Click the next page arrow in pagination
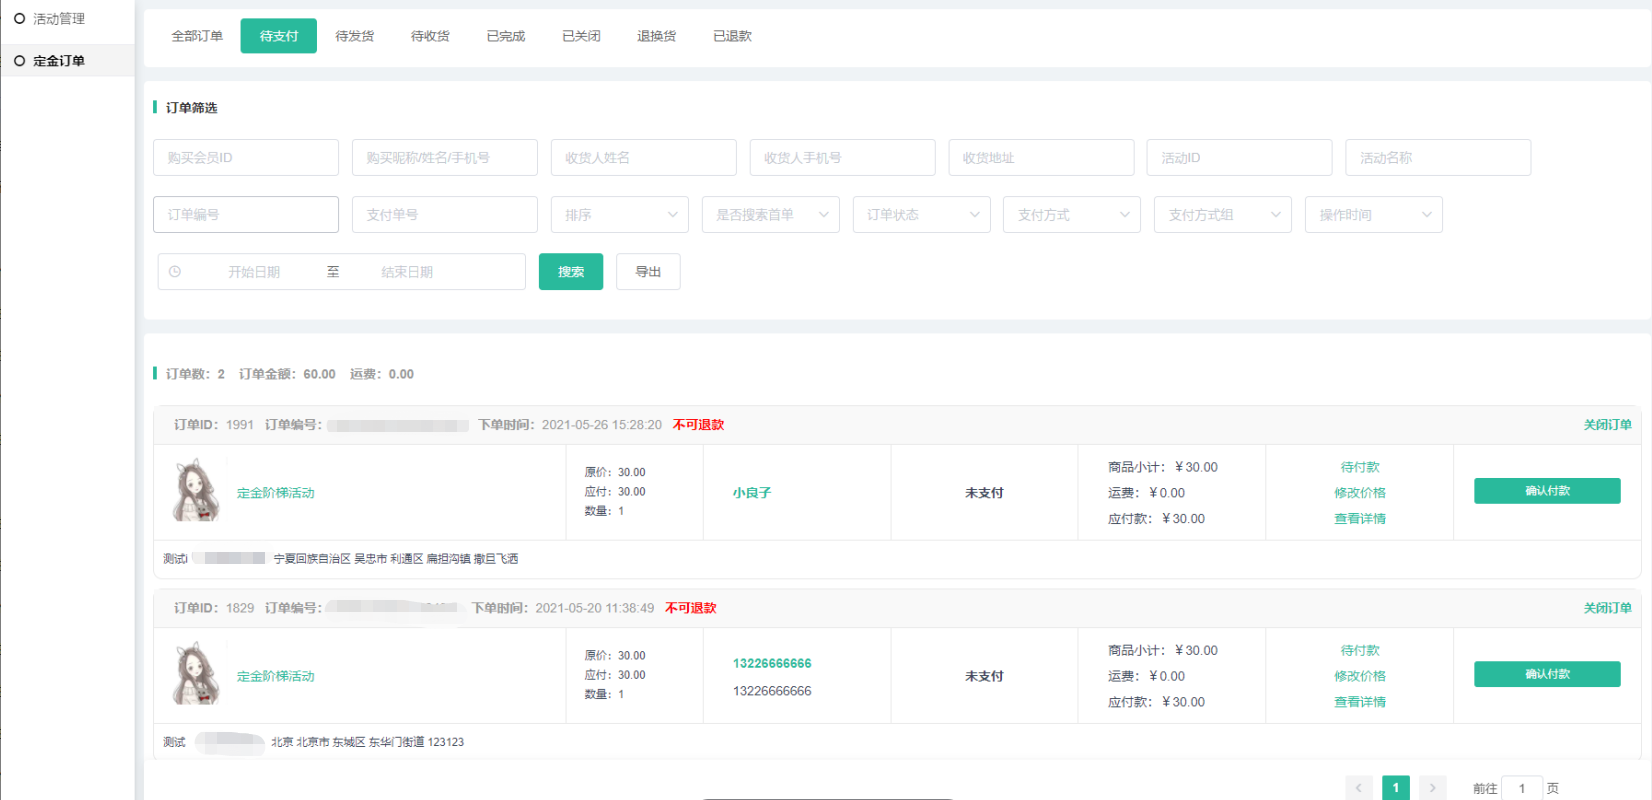Image resolution: width=1652 pixels, height=800 pixels. (1432, 788)
